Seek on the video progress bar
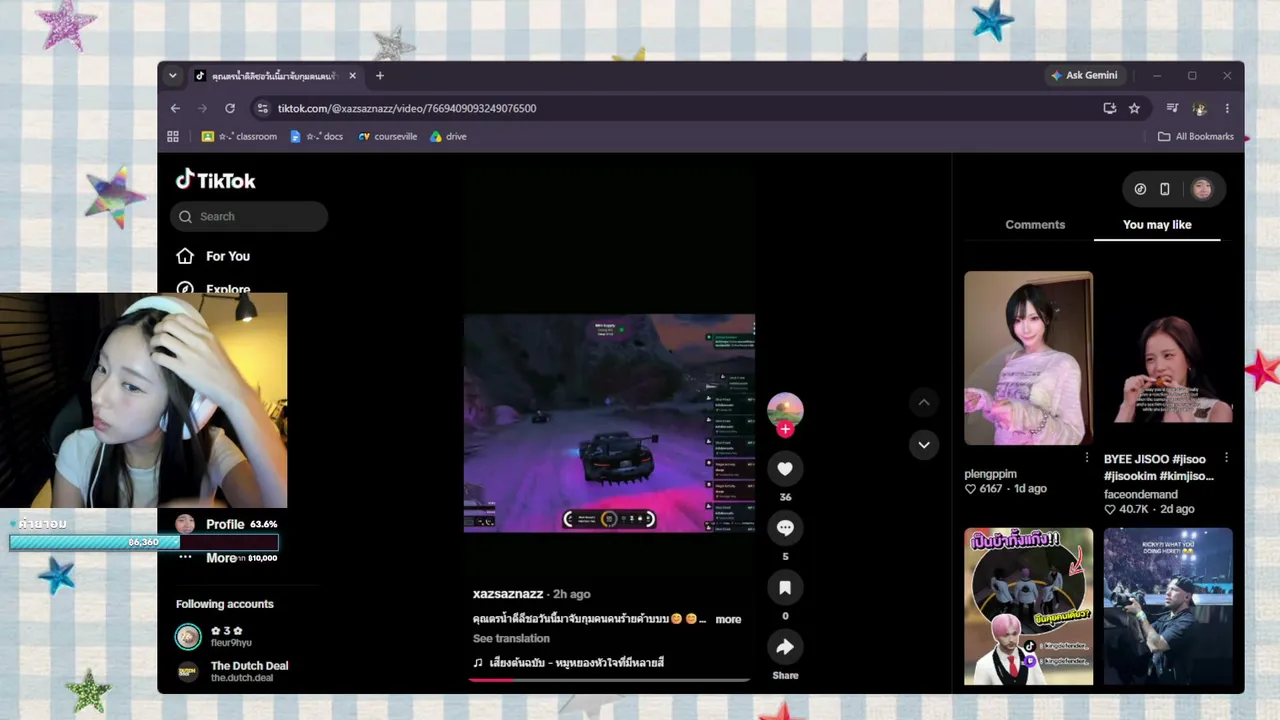This screenshot has height=720, width=1280. point(609,680)
